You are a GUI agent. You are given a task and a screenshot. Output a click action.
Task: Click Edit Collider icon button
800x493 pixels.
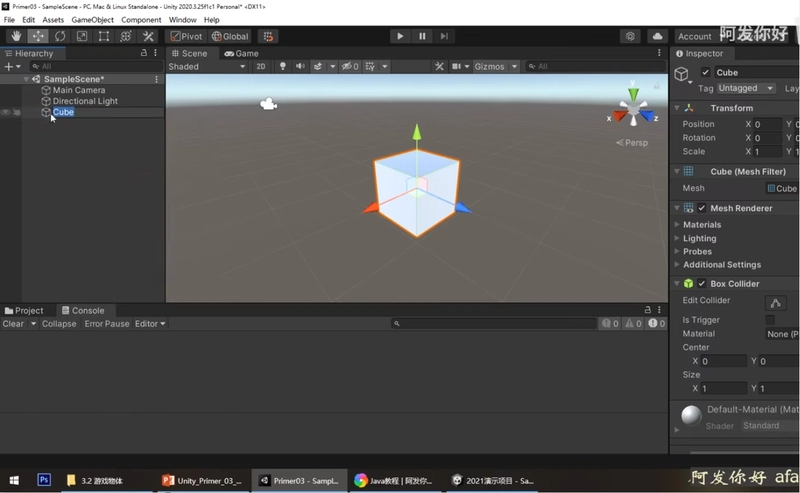click(776, 303)
